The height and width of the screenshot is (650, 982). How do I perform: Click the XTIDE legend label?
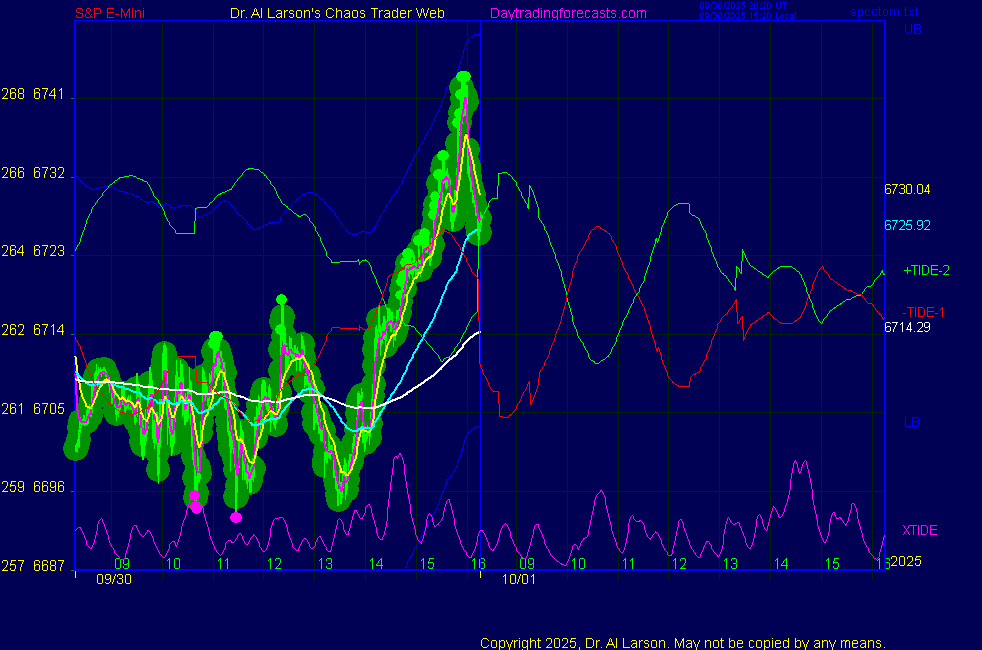click(x=919, y=530)
